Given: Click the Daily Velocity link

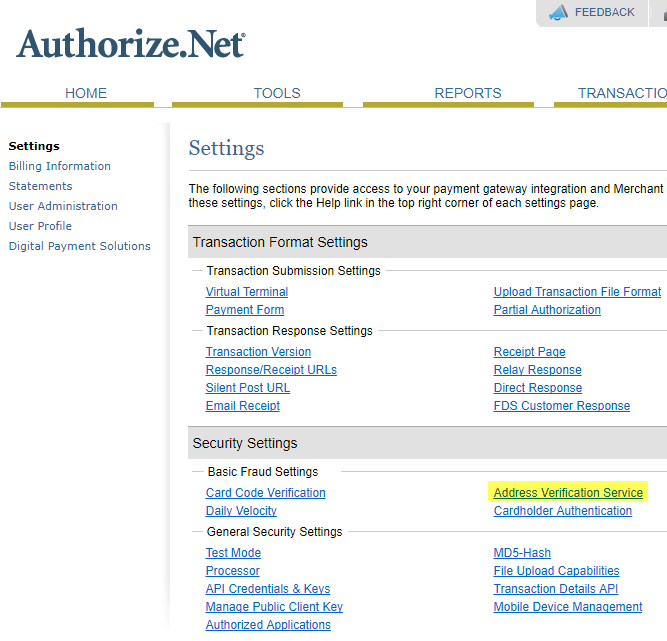Looking at the screenshot, I should (x=241, y=511).
